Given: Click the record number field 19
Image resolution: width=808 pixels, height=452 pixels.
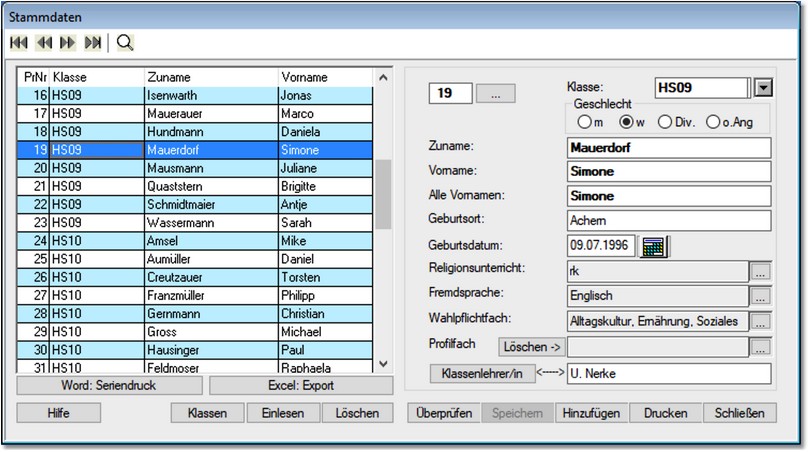Looking at the screenshot, I should [450, 93].
